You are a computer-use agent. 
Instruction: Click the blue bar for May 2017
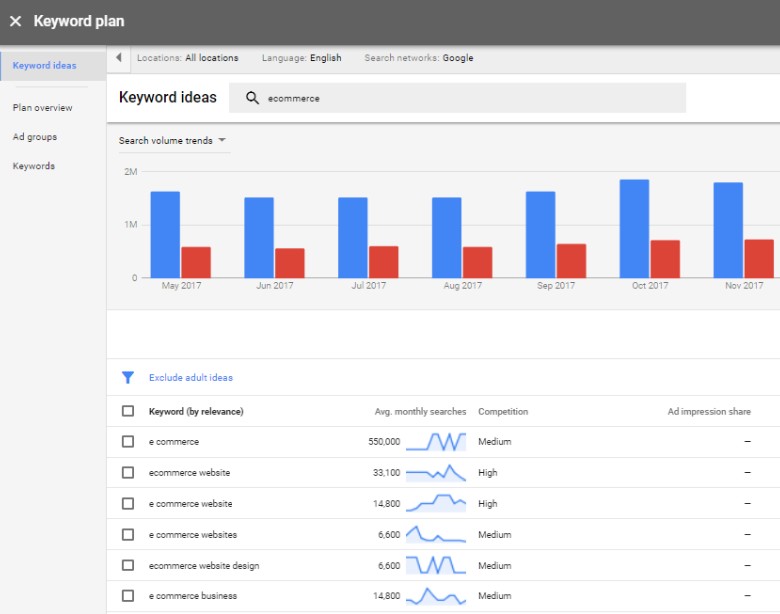(165, 234)
